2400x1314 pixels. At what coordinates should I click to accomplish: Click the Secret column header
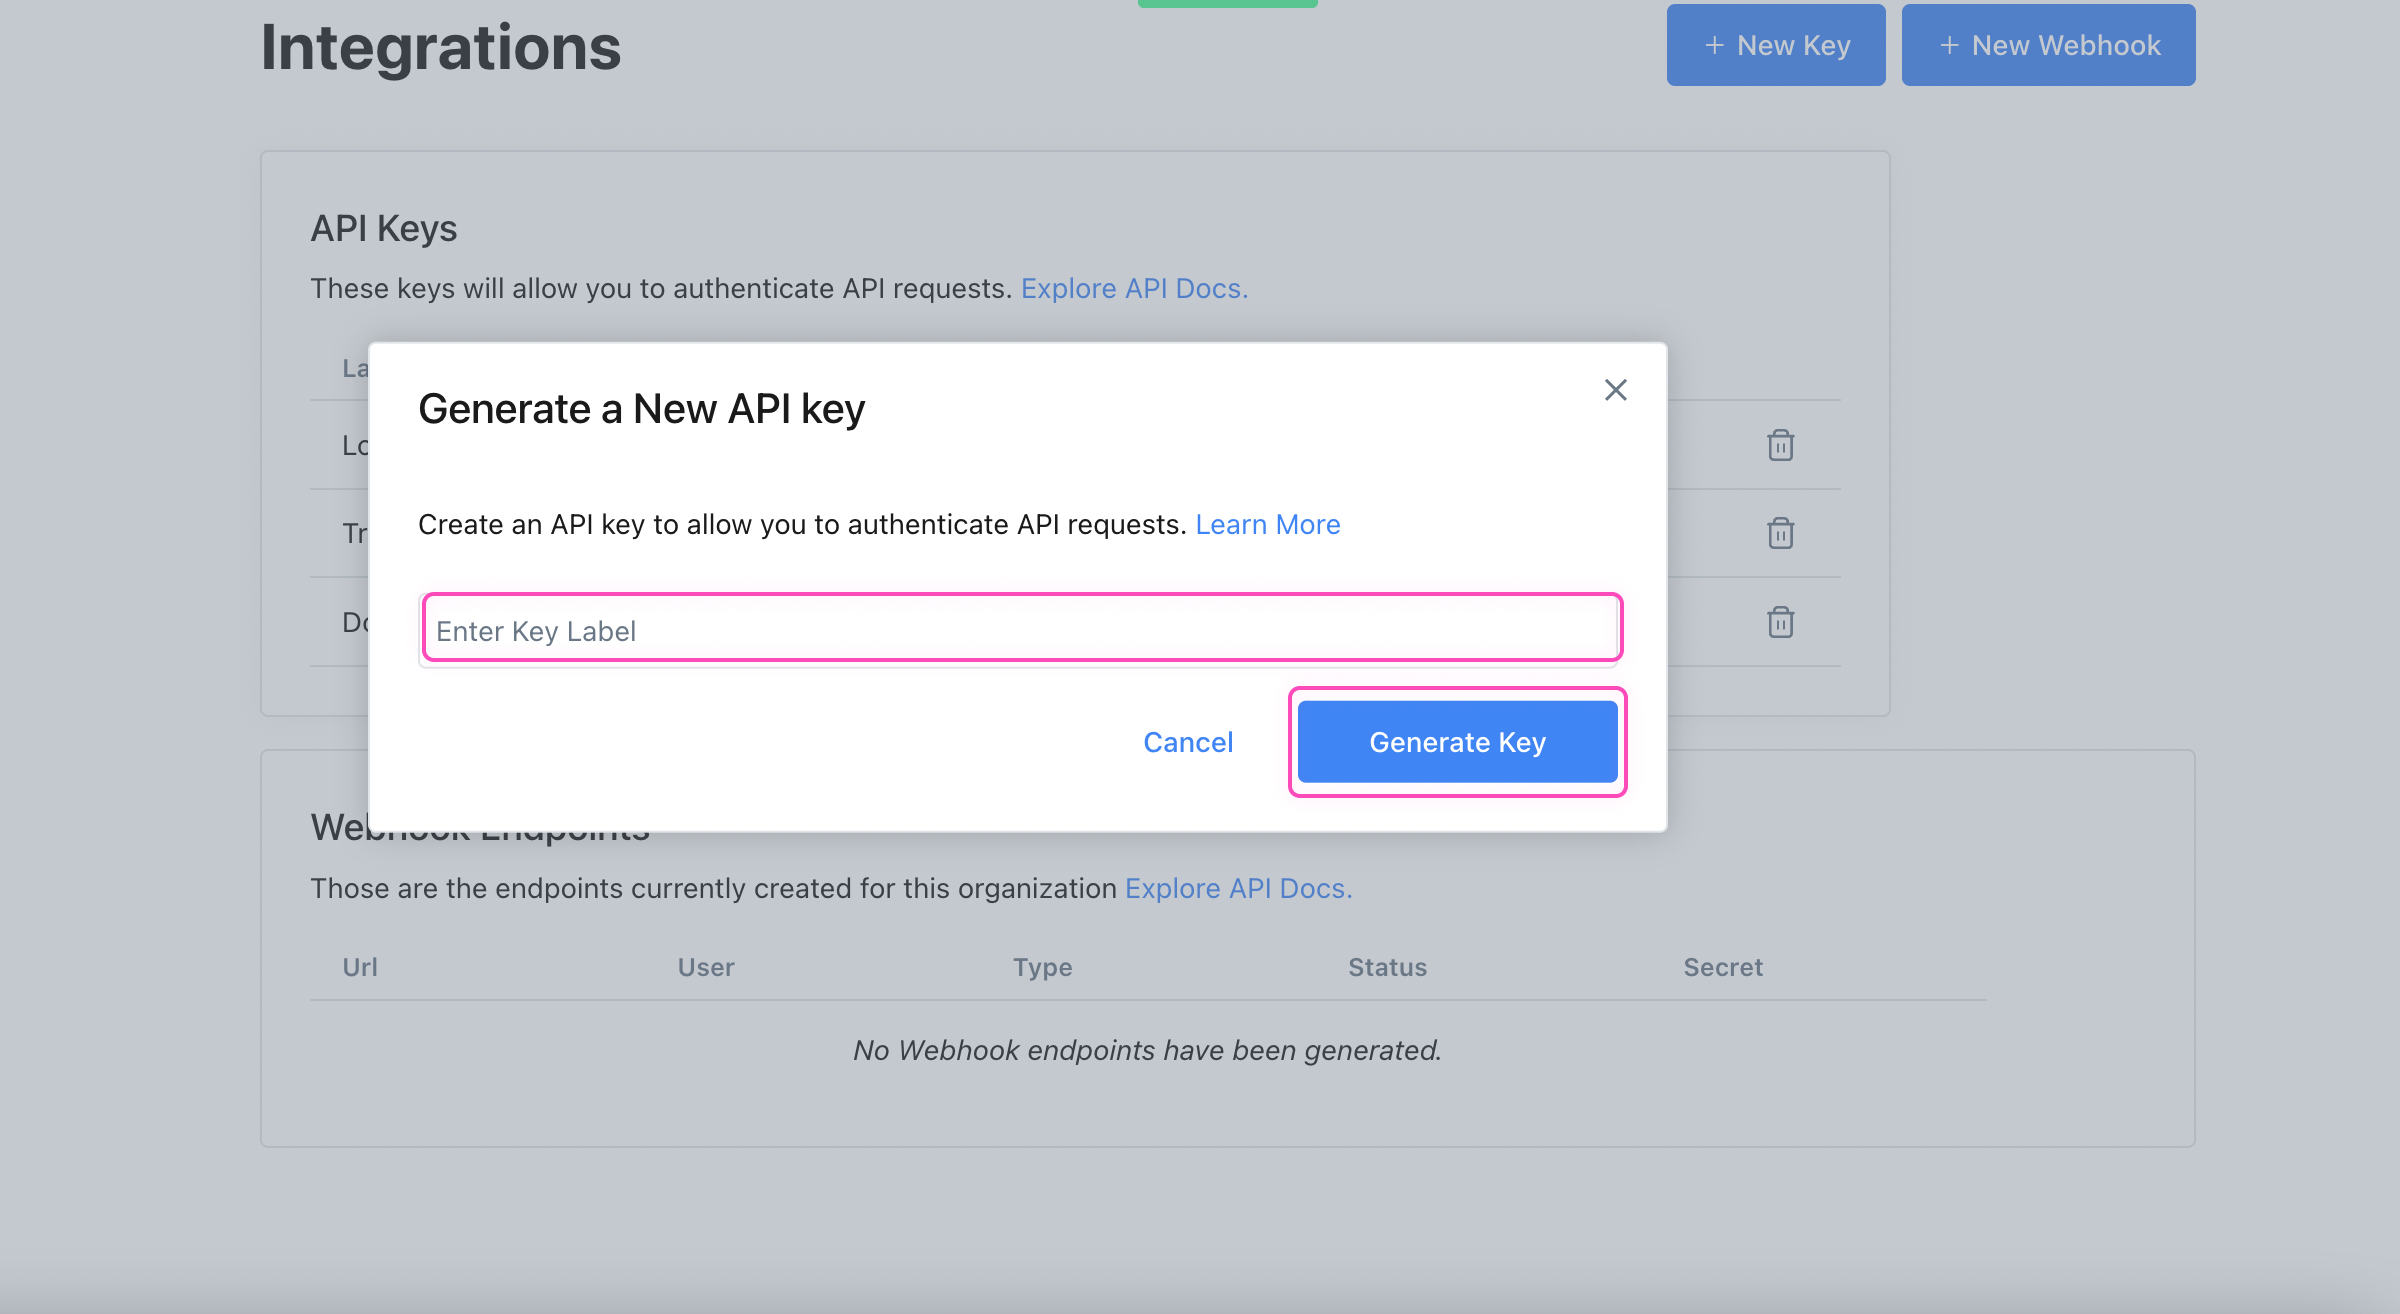pos(1722,967)
